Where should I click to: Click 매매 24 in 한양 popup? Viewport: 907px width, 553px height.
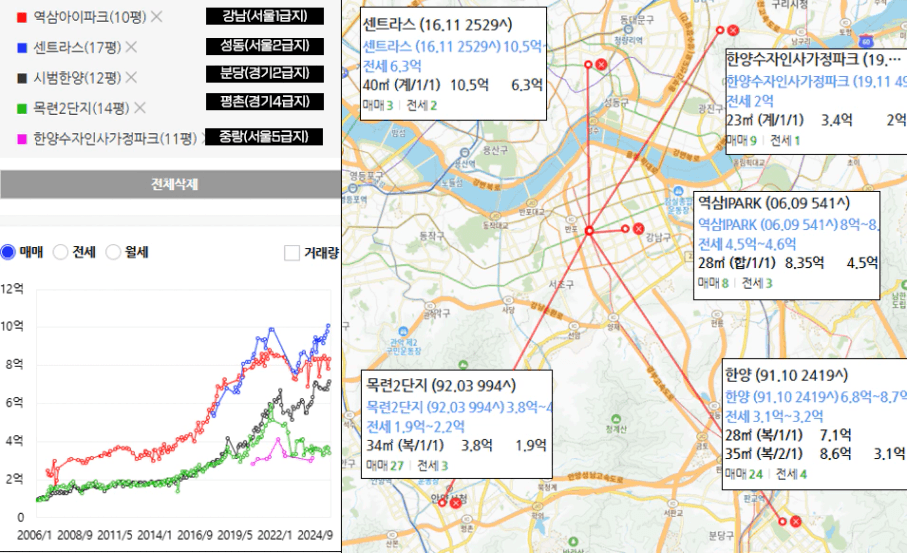tap(744, 474)
